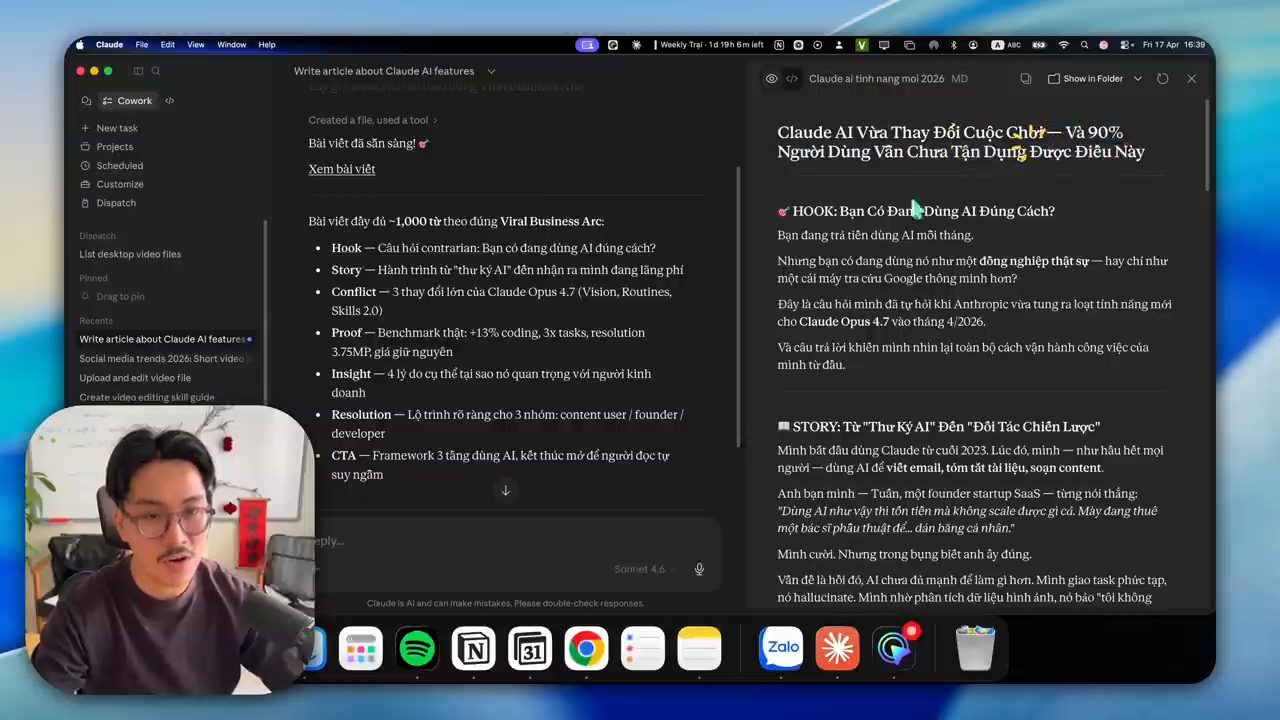
Task: Open the Help menu
Action: (x=267, y=45)
